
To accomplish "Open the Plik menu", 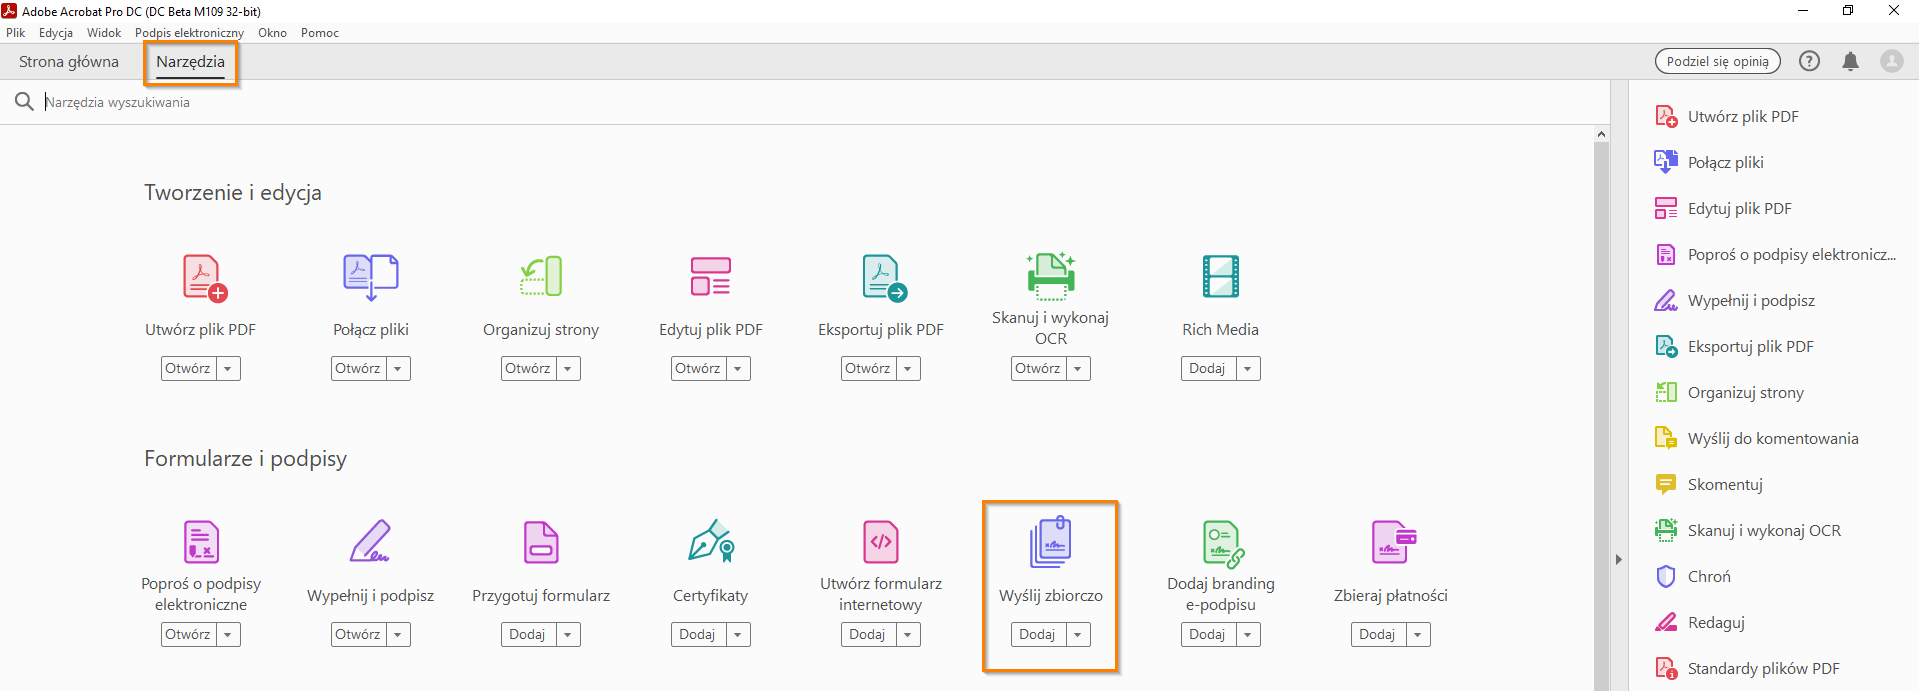I will tap(16, 33).
